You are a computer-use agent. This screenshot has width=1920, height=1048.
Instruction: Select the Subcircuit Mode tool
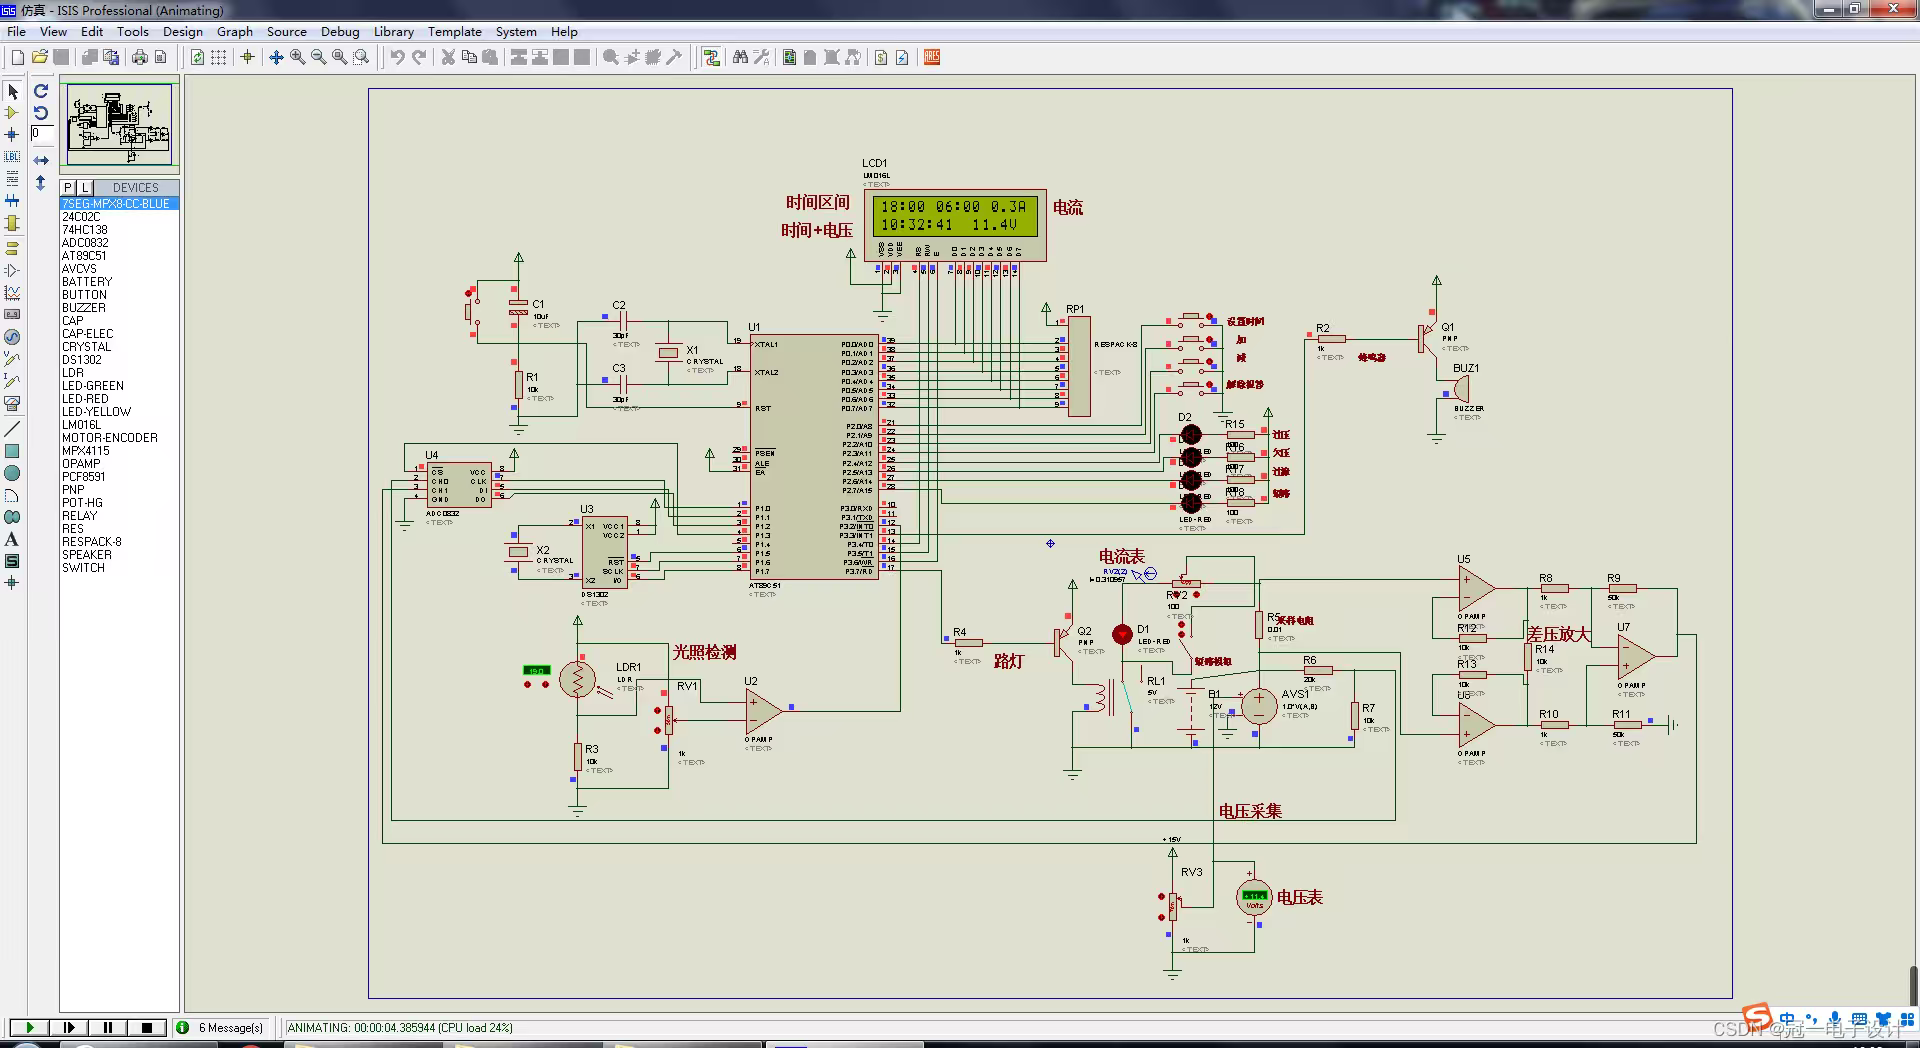(x=12, y=223)
